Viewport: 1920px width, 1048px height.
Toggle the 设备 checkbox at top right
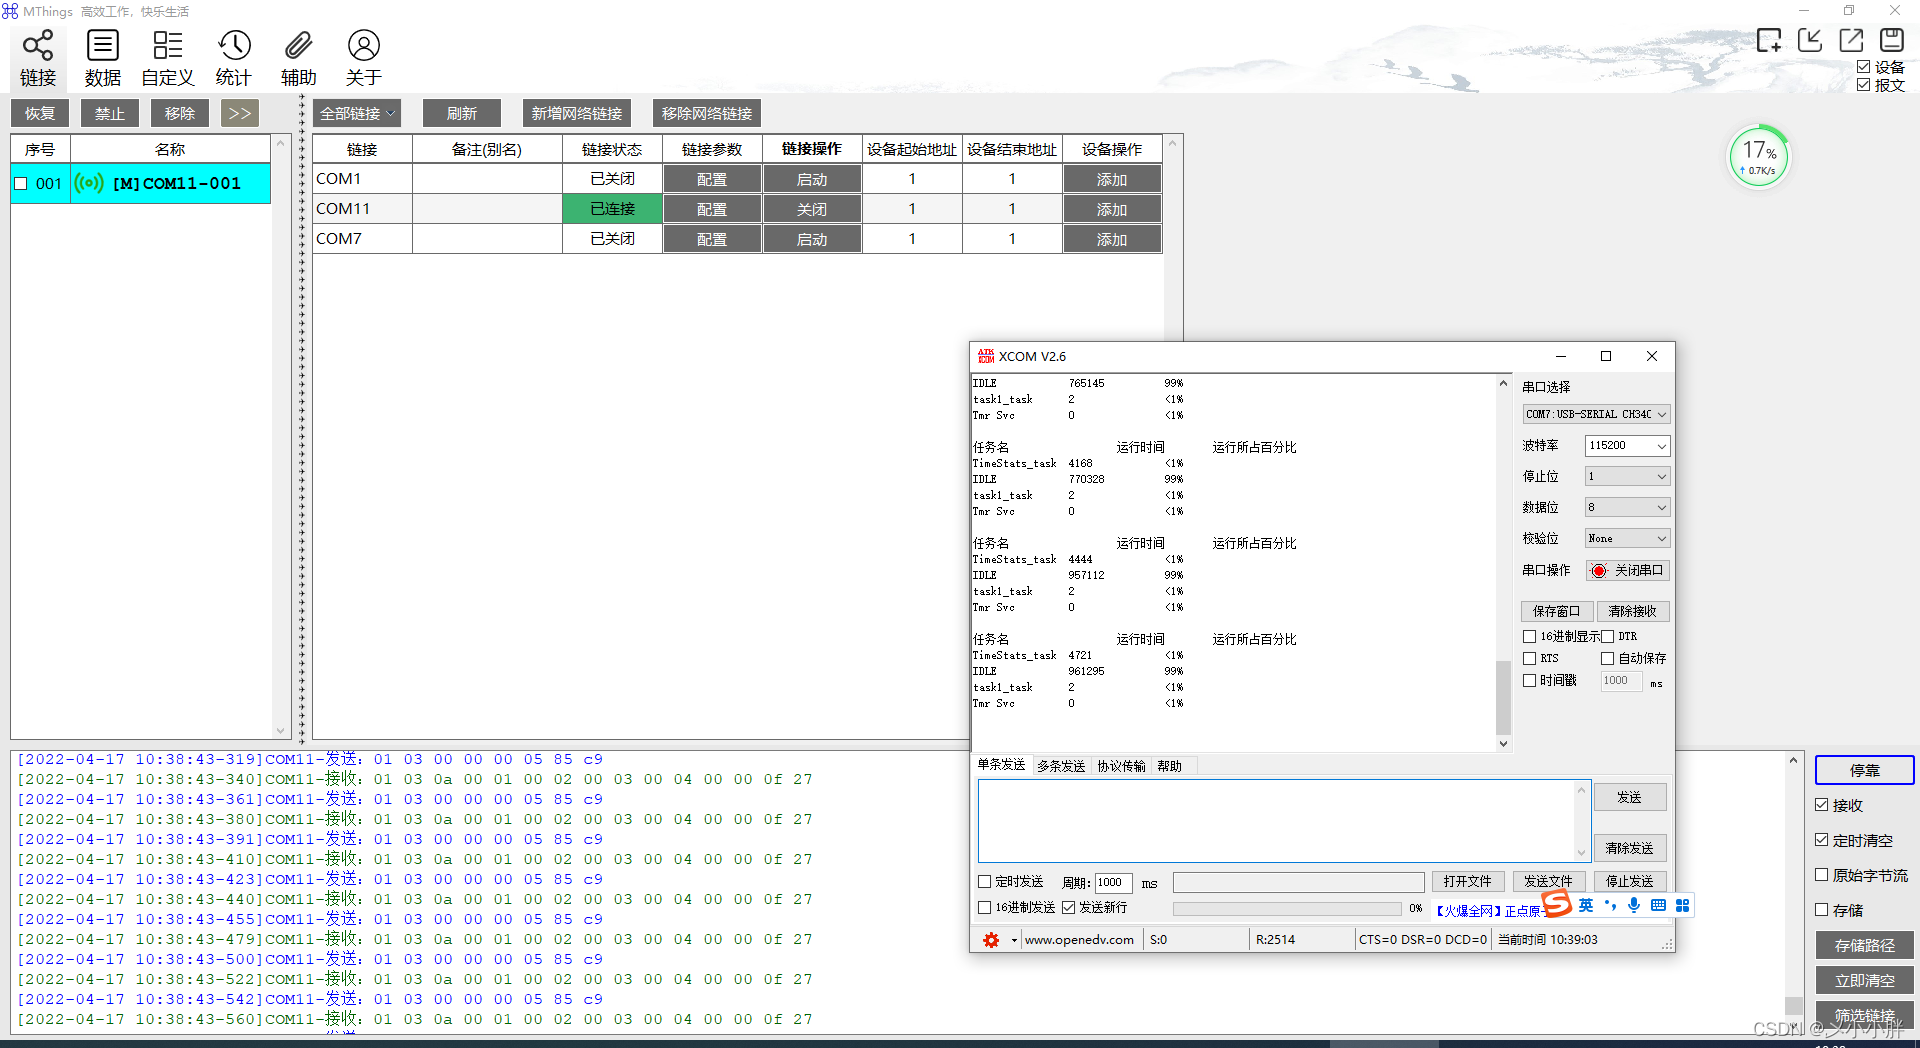(x=1864, y=67)
